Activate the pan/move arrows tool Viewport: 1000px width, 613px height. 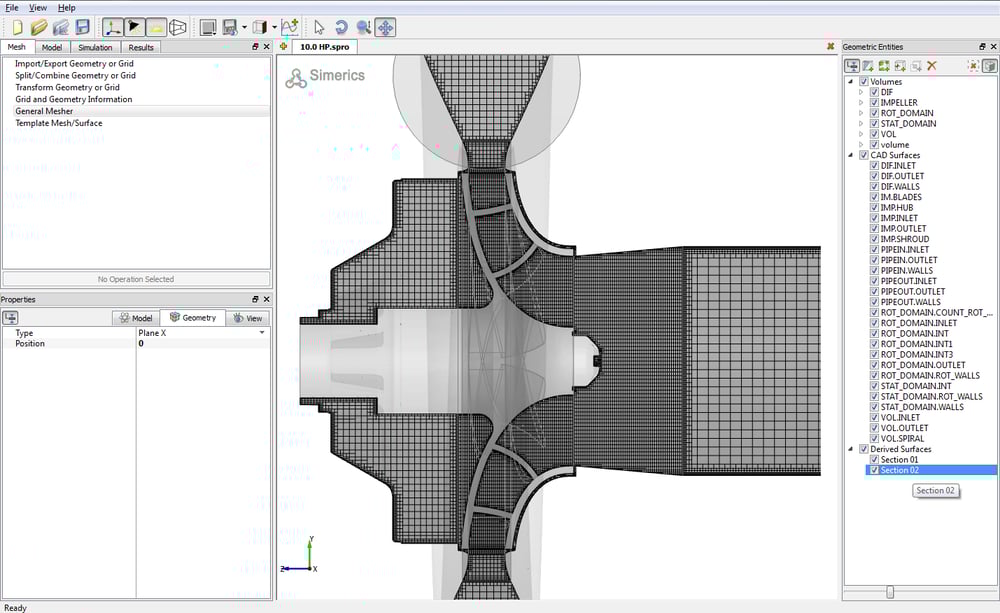coord(385,27)
